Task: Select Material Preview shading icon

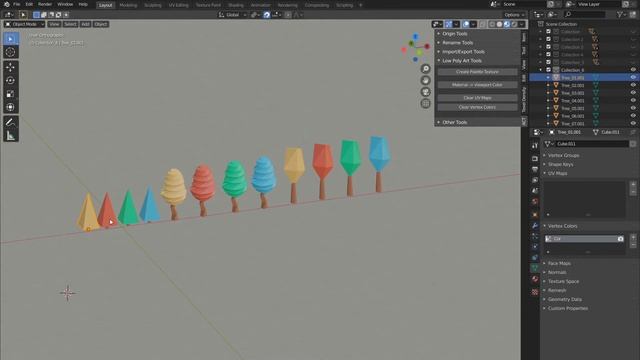Action: pyautogui.click(x=507, y=24)
